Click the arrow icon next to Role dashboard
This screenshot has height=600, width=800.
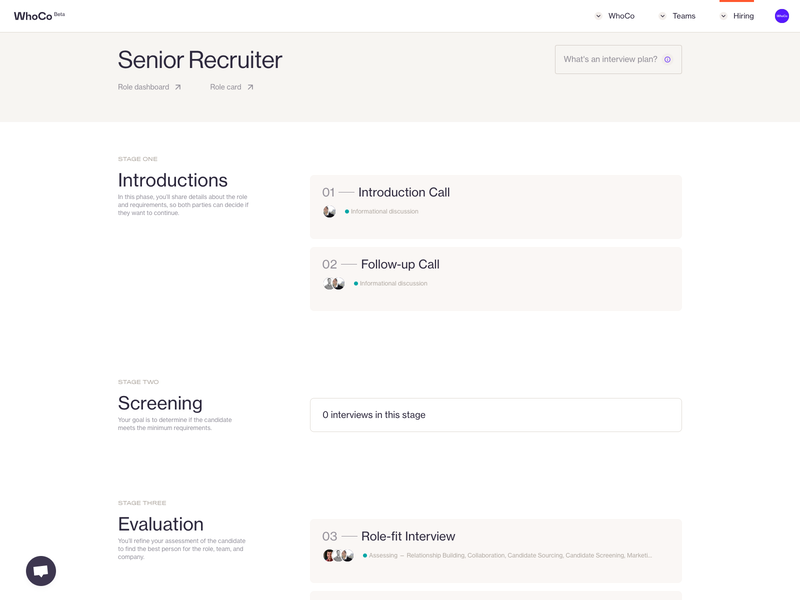pos(178,87)
